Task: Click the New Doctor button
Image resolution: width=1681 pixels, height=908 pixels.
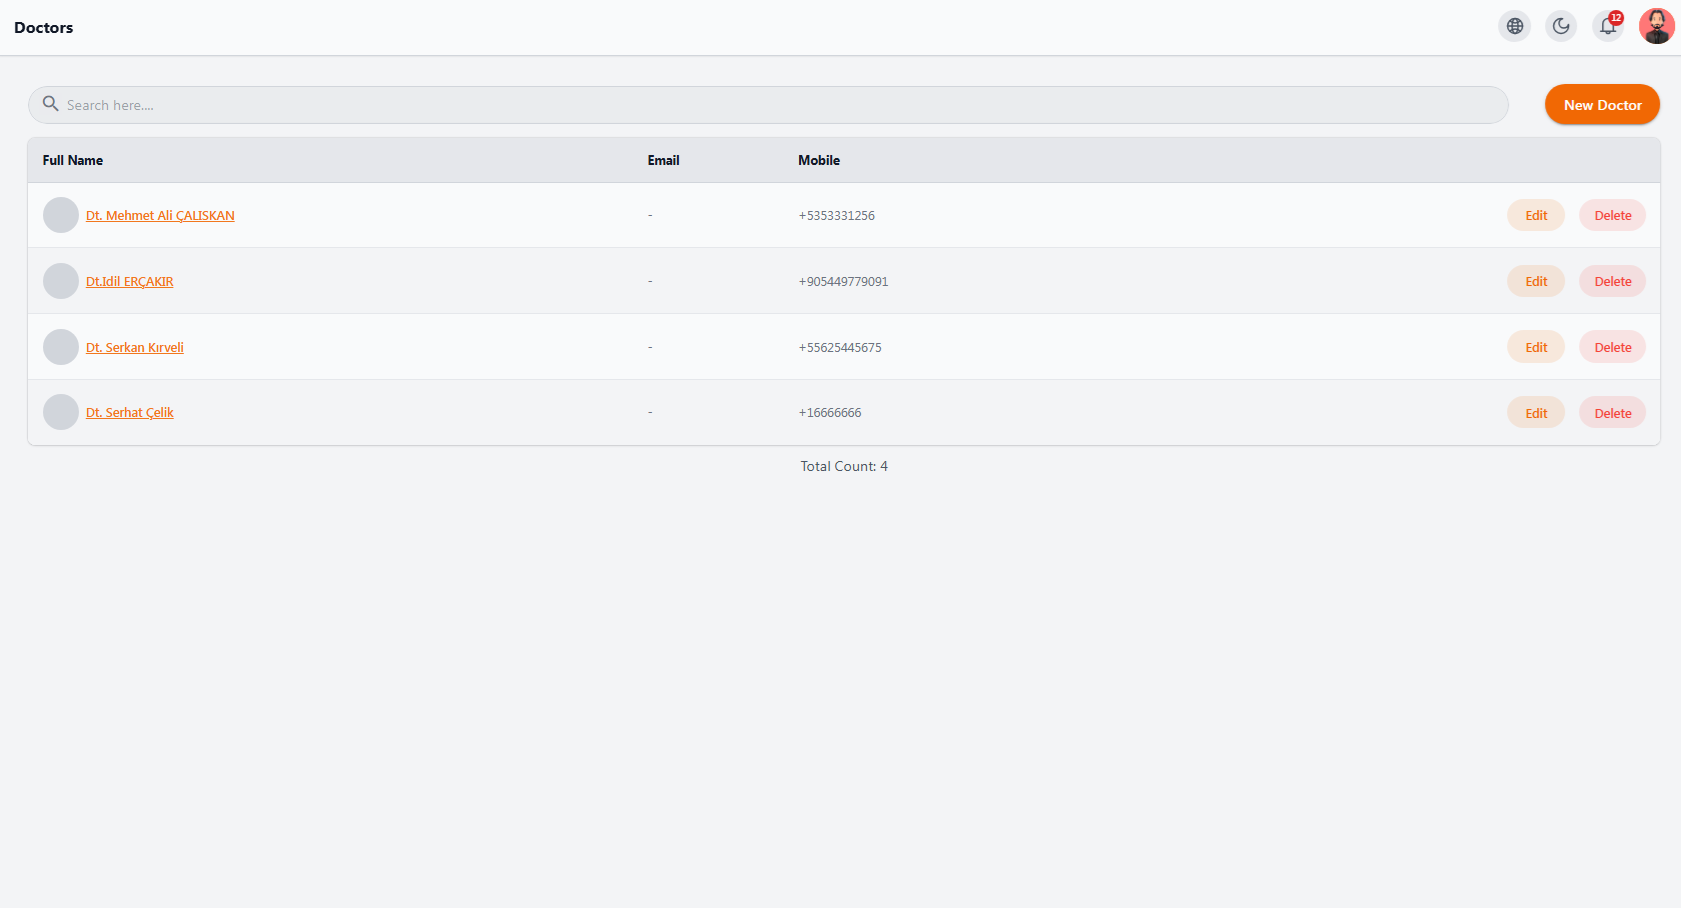Action: click(x=1602, y=105)
